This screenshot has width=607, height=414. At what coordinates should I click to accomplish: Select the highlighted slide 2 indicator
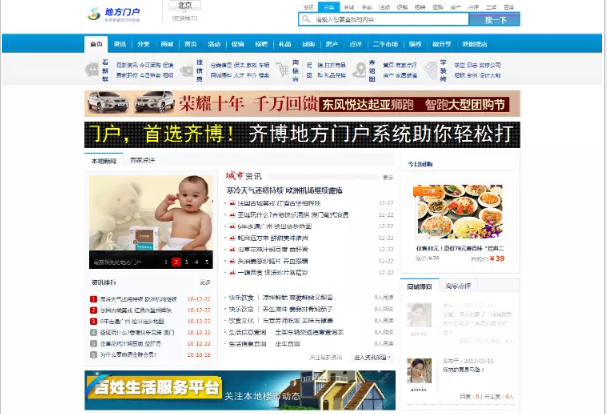(176, 262)
